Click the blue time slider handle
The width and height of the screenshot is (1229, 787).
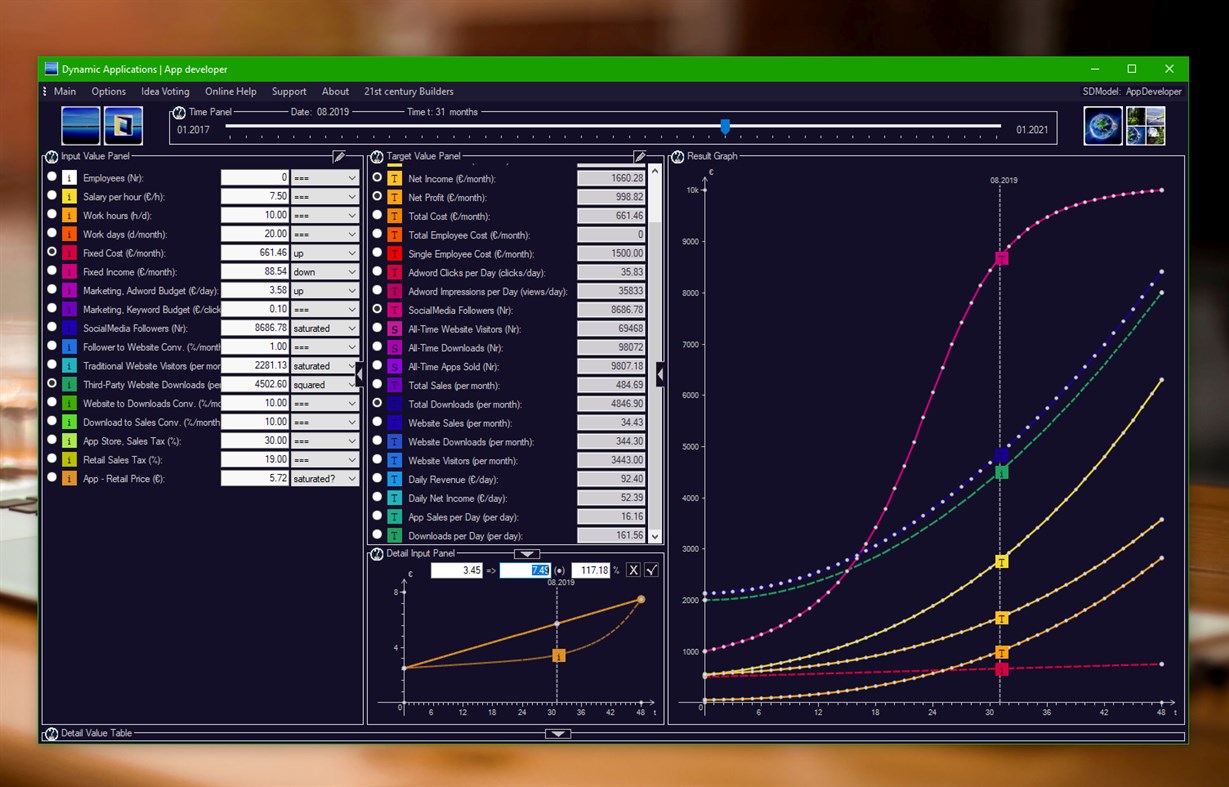[724, 127]
